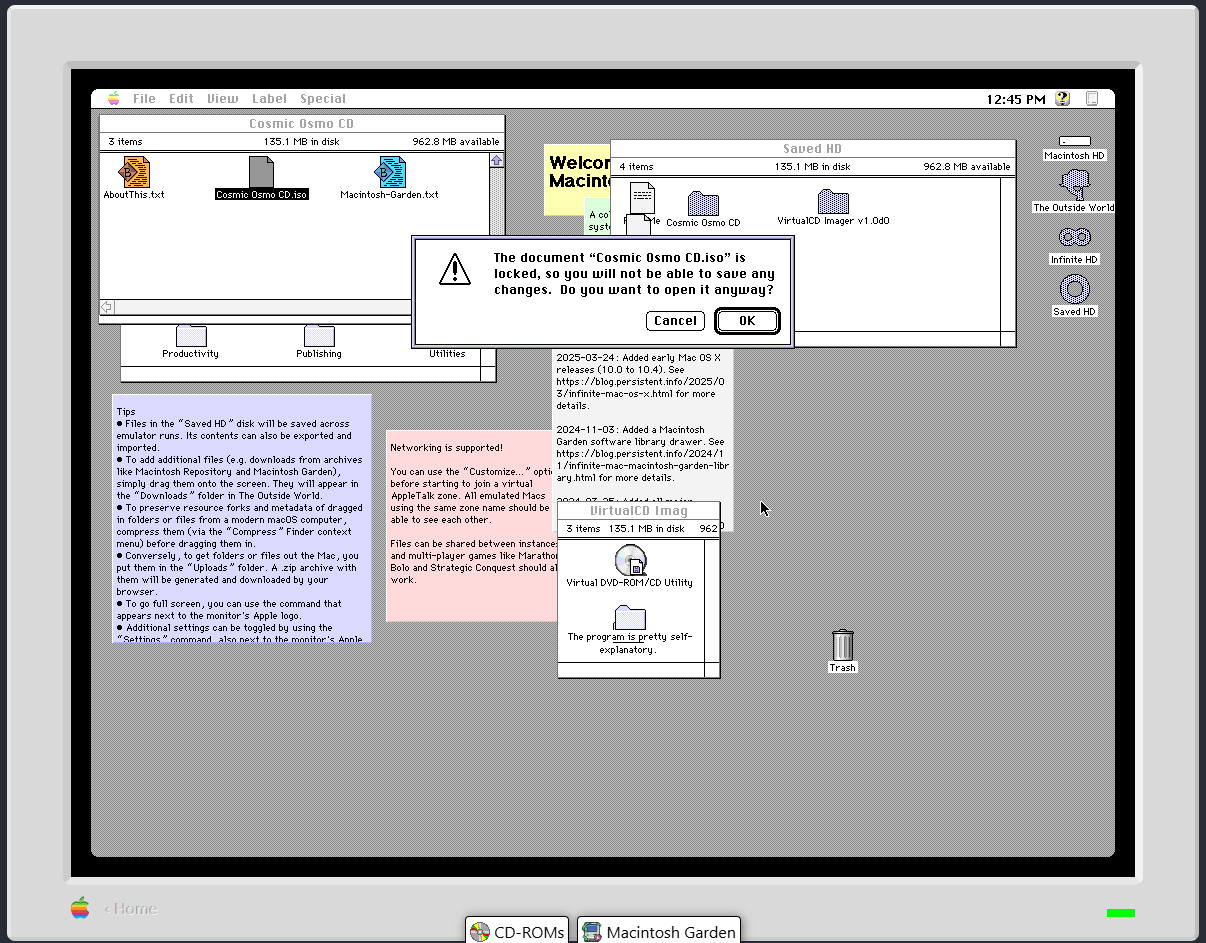Image resolution: width=1206 pixels, height=943 pixels.
Task: Open the Infinite HD disk icon
Action: [1074, 238]
